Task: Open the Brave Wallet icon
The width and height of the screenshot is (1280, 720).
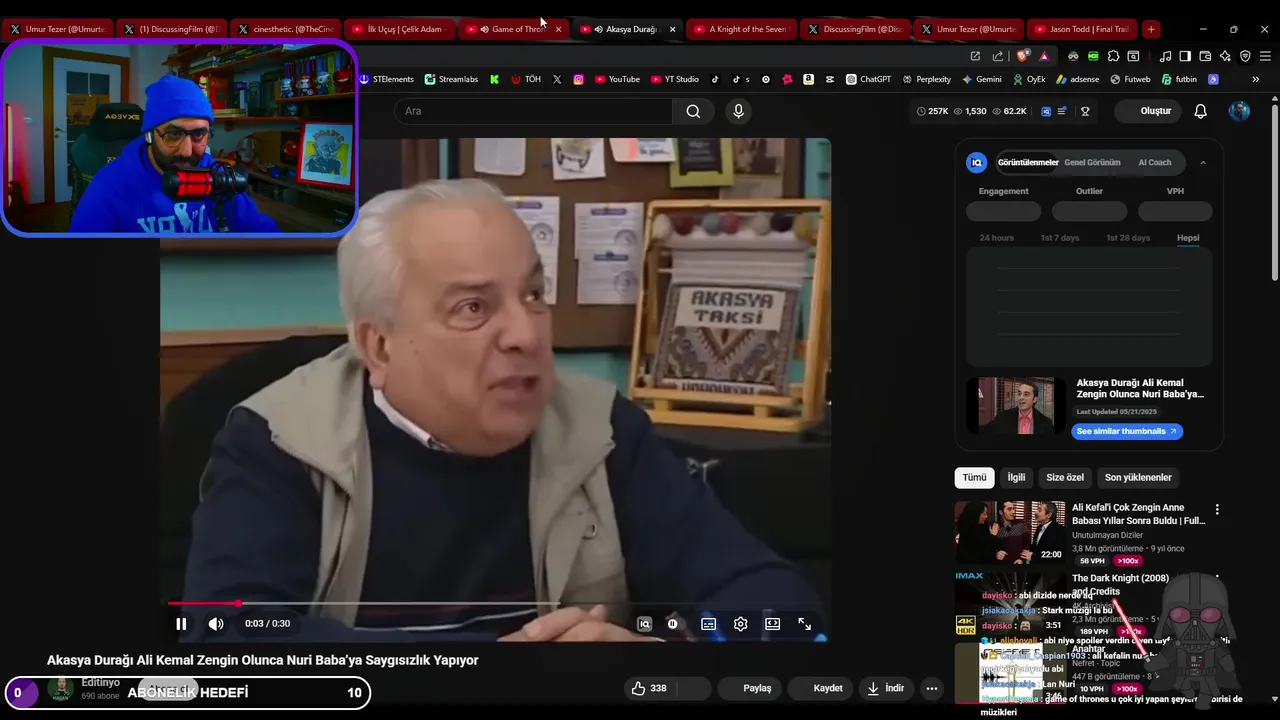Action: (1205, 56)
